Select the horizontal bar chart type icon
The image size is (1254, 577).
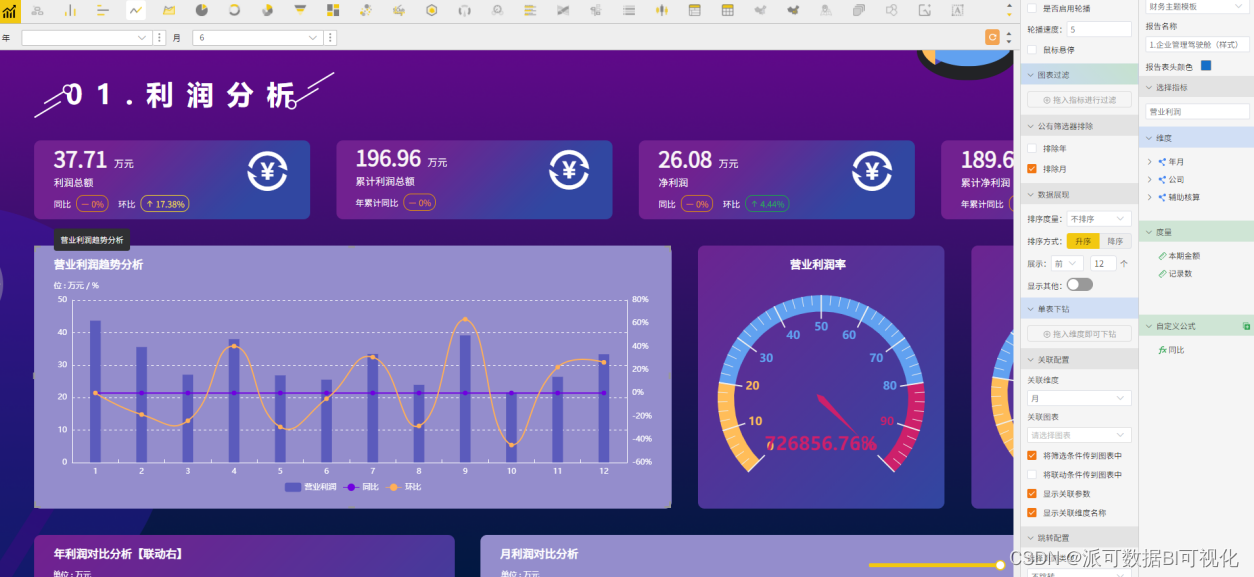point(103,10)
